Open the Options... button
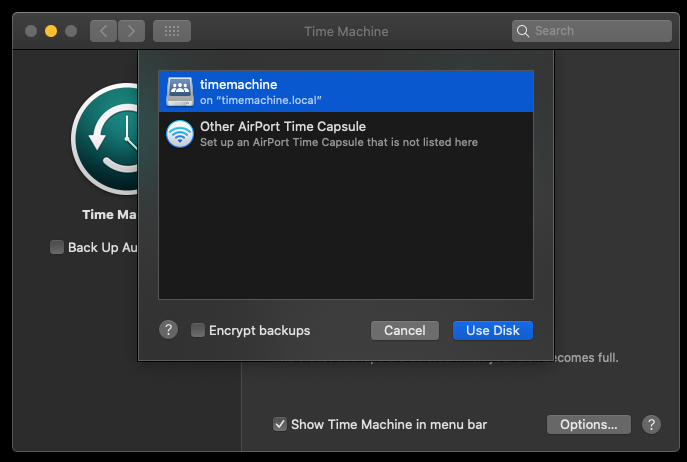The height and width of the screenshot is (462, 687). point(589,424)
